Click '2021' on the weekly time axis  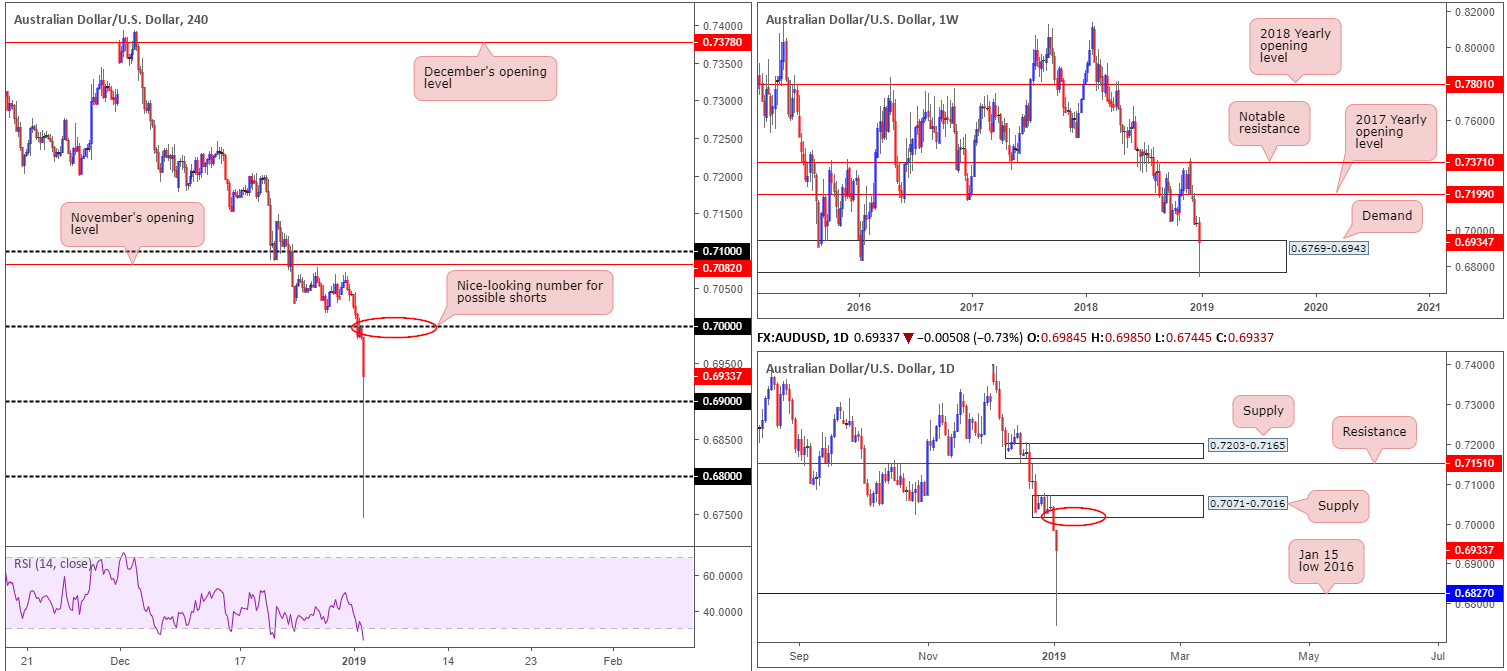click(1430, 305)
